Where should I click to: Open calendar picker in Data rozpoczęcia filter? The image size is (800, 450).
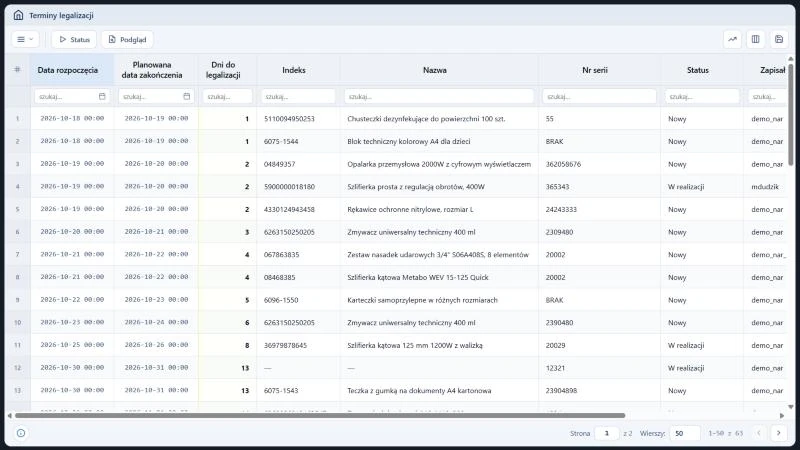[102, 96]
